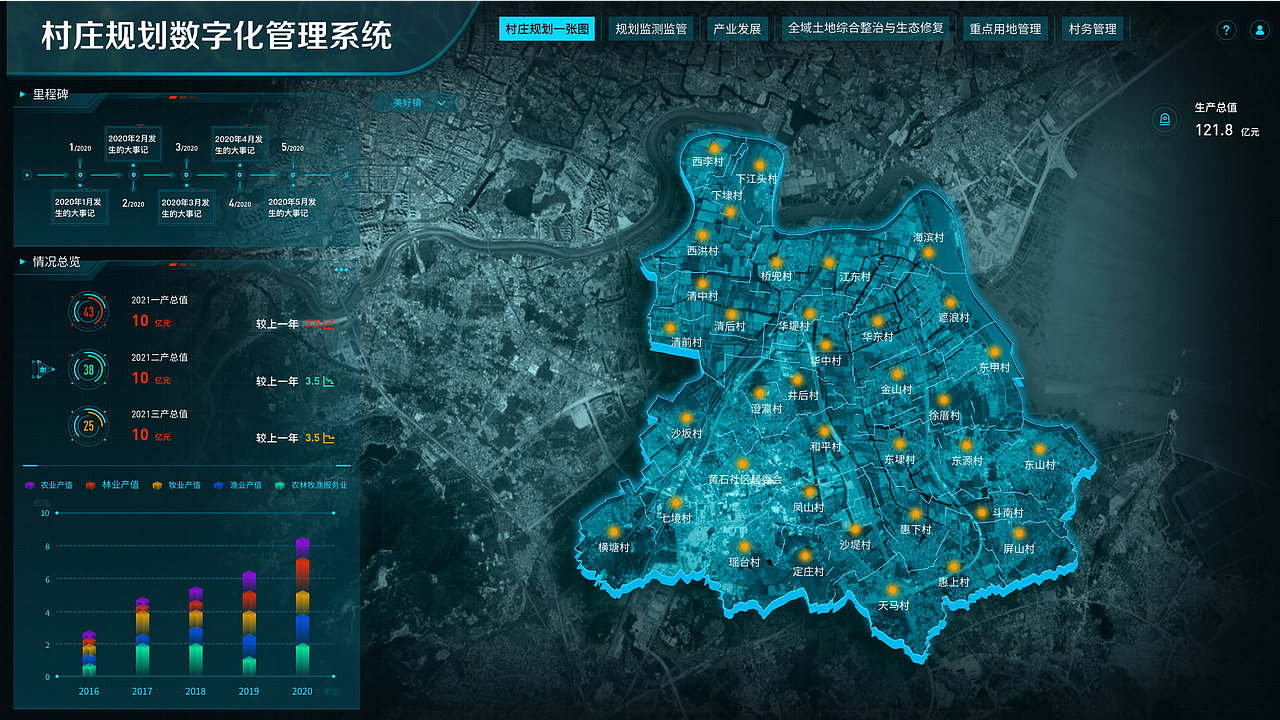Click the 西李村 map marker
Image resolution: width=1280 pixels, height=720 pixels.
pos(714,148)
